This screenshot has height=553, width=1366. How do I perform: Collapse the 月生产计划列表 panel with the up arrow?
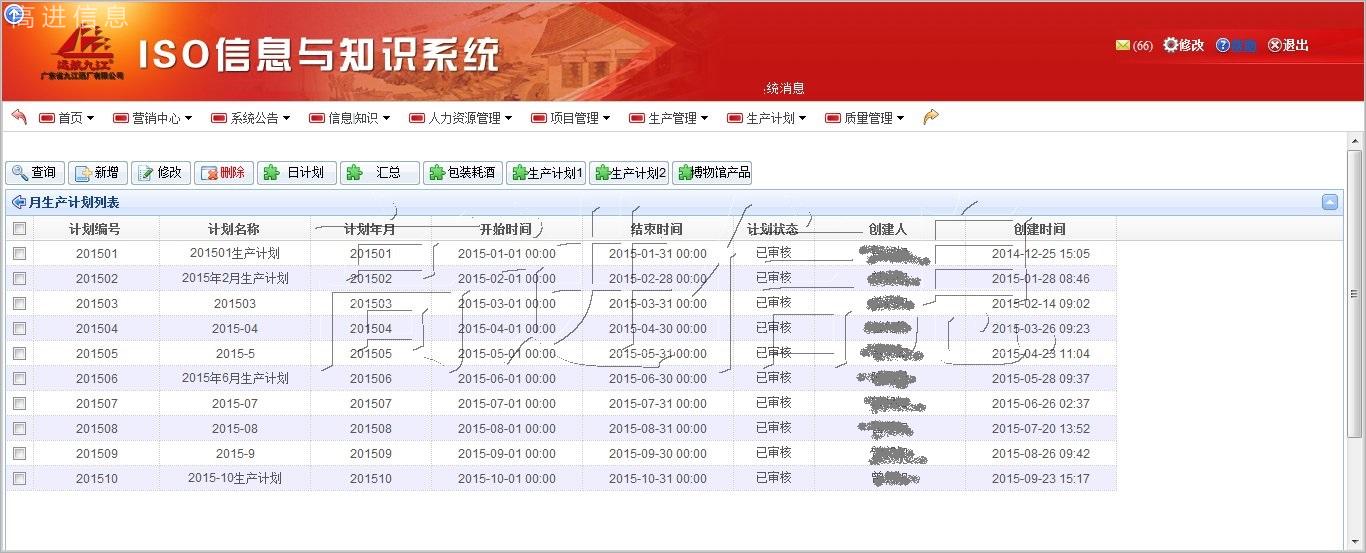pos(1330,202)
